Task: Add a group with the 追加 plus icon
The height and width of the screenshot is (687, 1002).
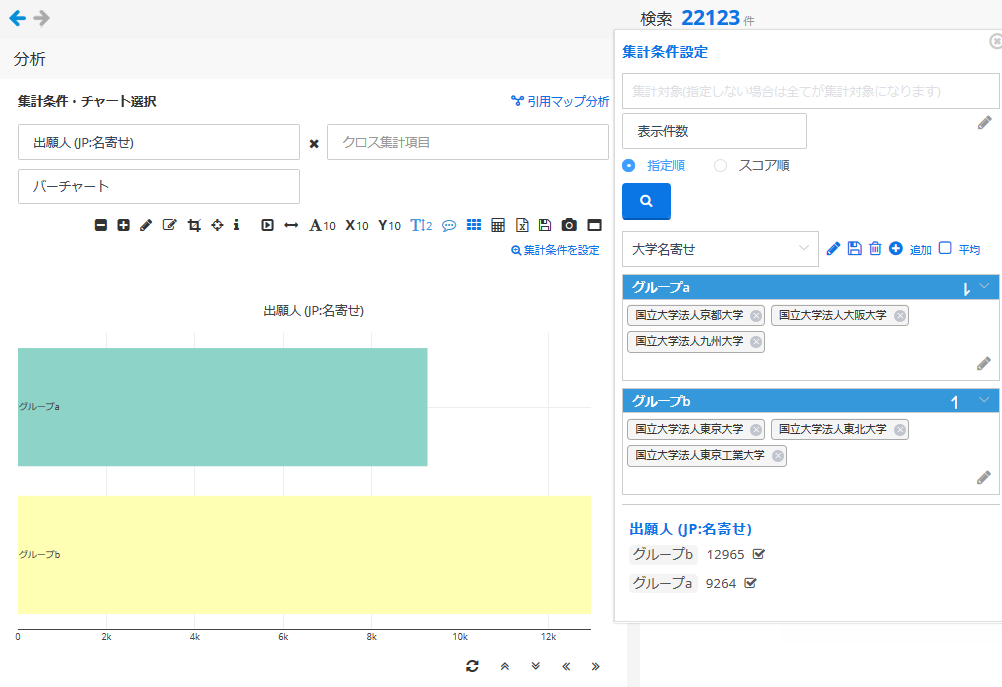Action: pyautogui.click(x=896, y=249)
